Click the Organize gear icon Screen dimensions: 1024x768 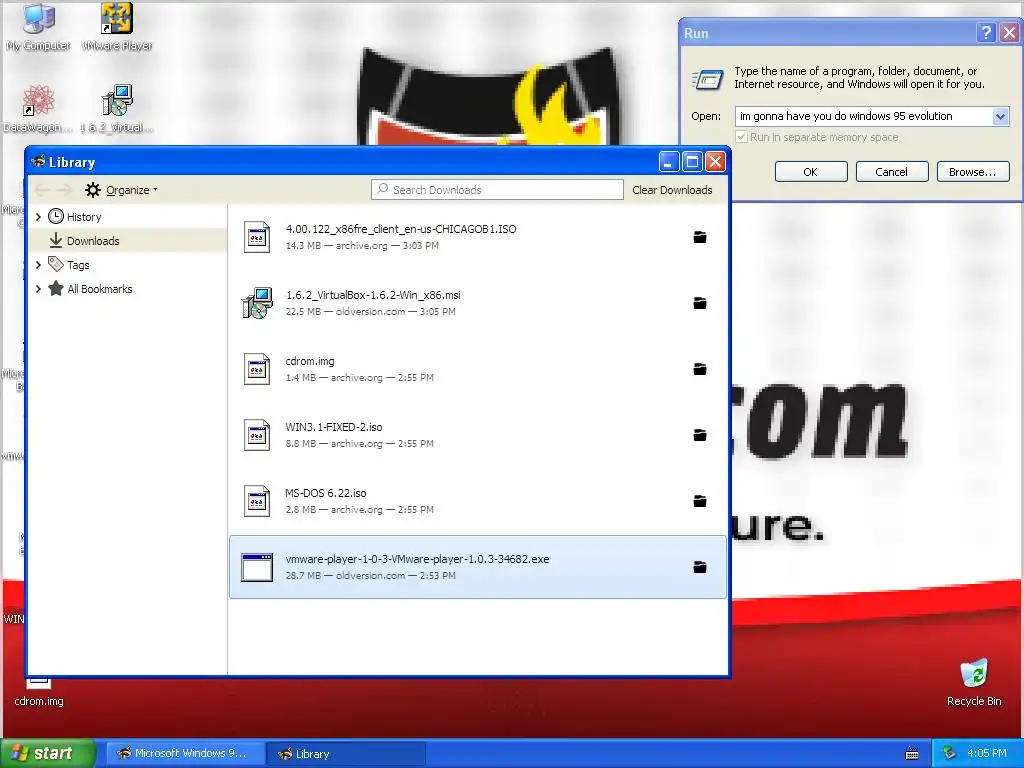93,190
